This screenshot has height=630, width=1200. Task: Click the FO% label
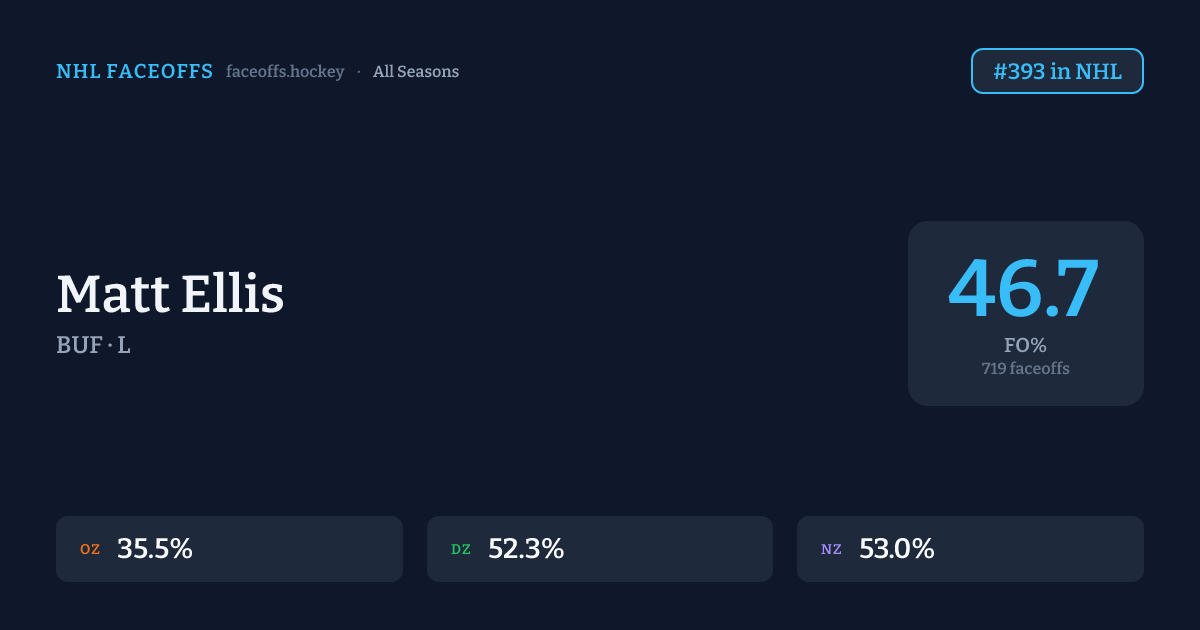tap(1025, 346)
